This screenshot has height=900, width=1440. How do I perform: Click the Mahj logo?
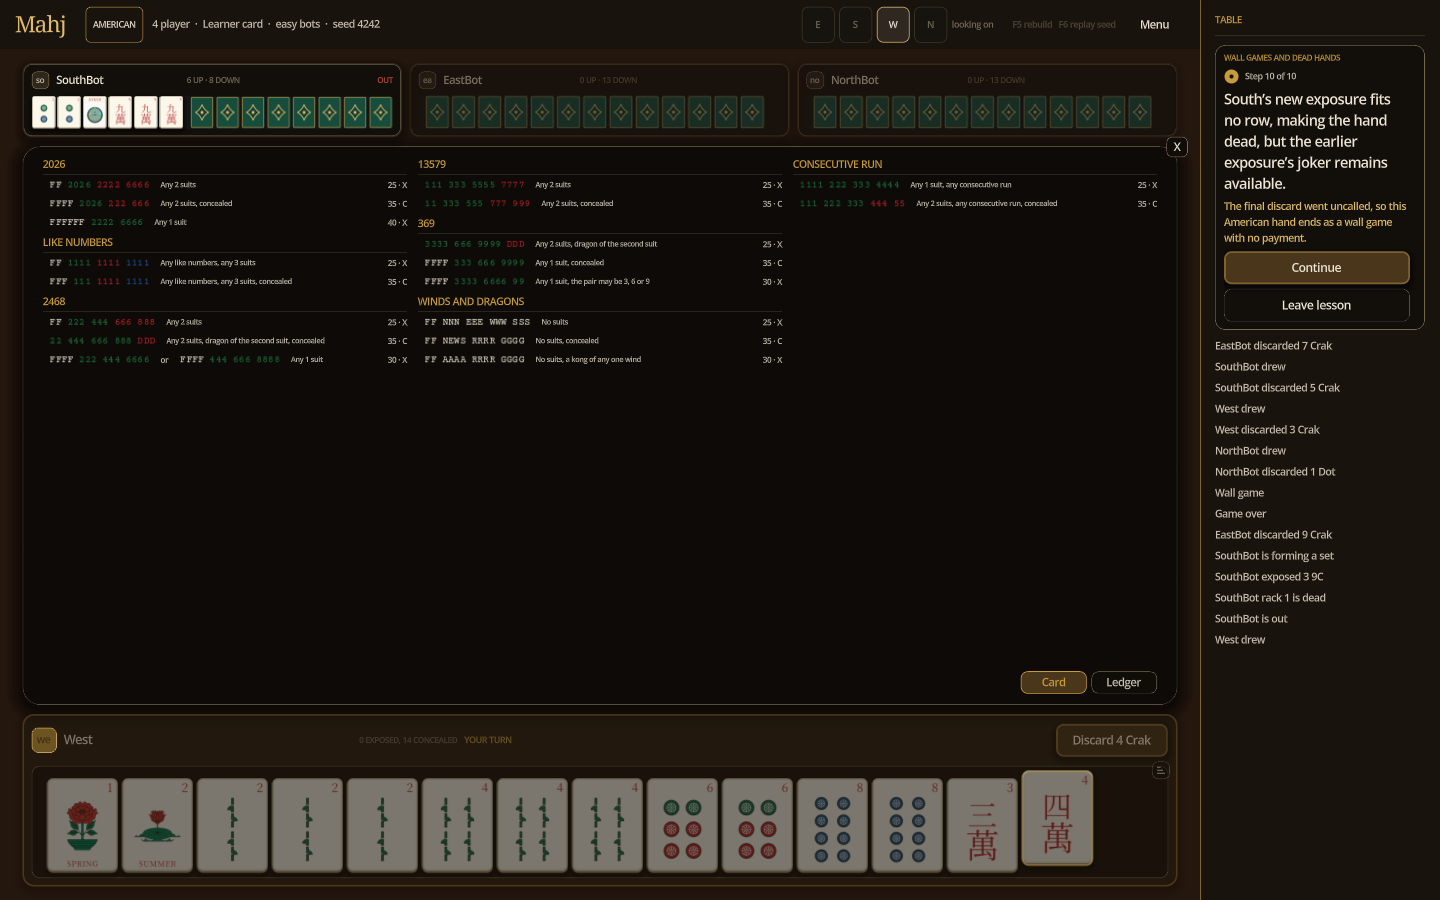[40, 24]
